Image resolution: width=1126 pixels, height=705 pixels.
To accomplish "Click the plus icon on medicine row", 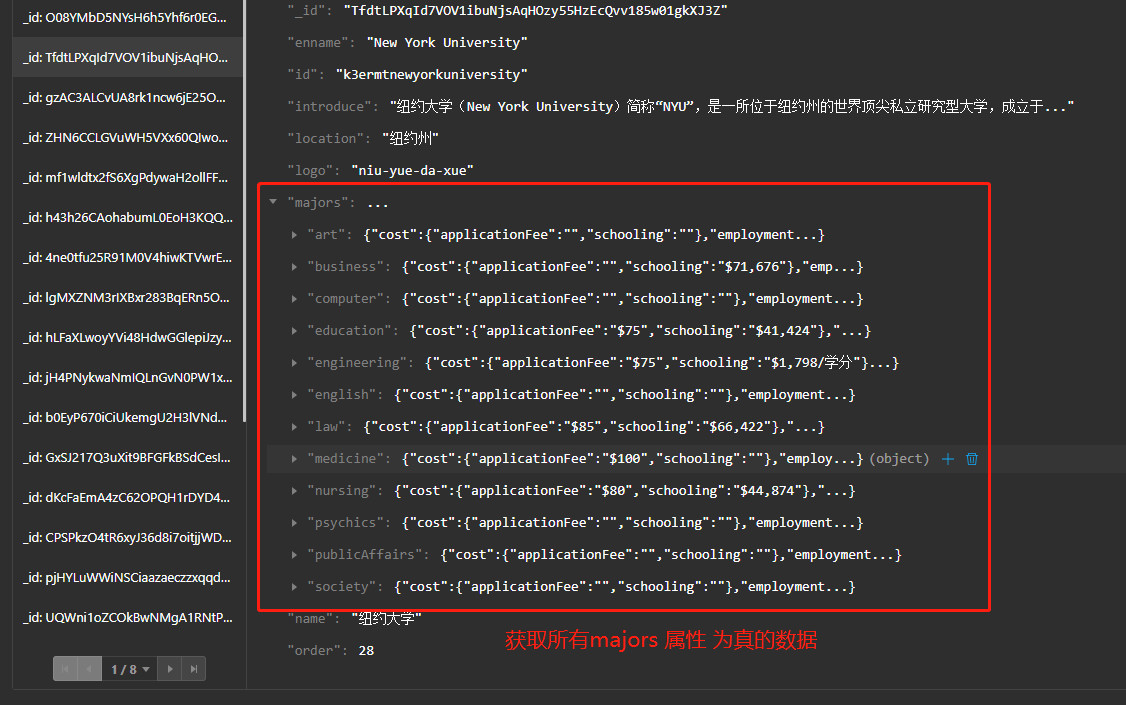I will point(948,459).
